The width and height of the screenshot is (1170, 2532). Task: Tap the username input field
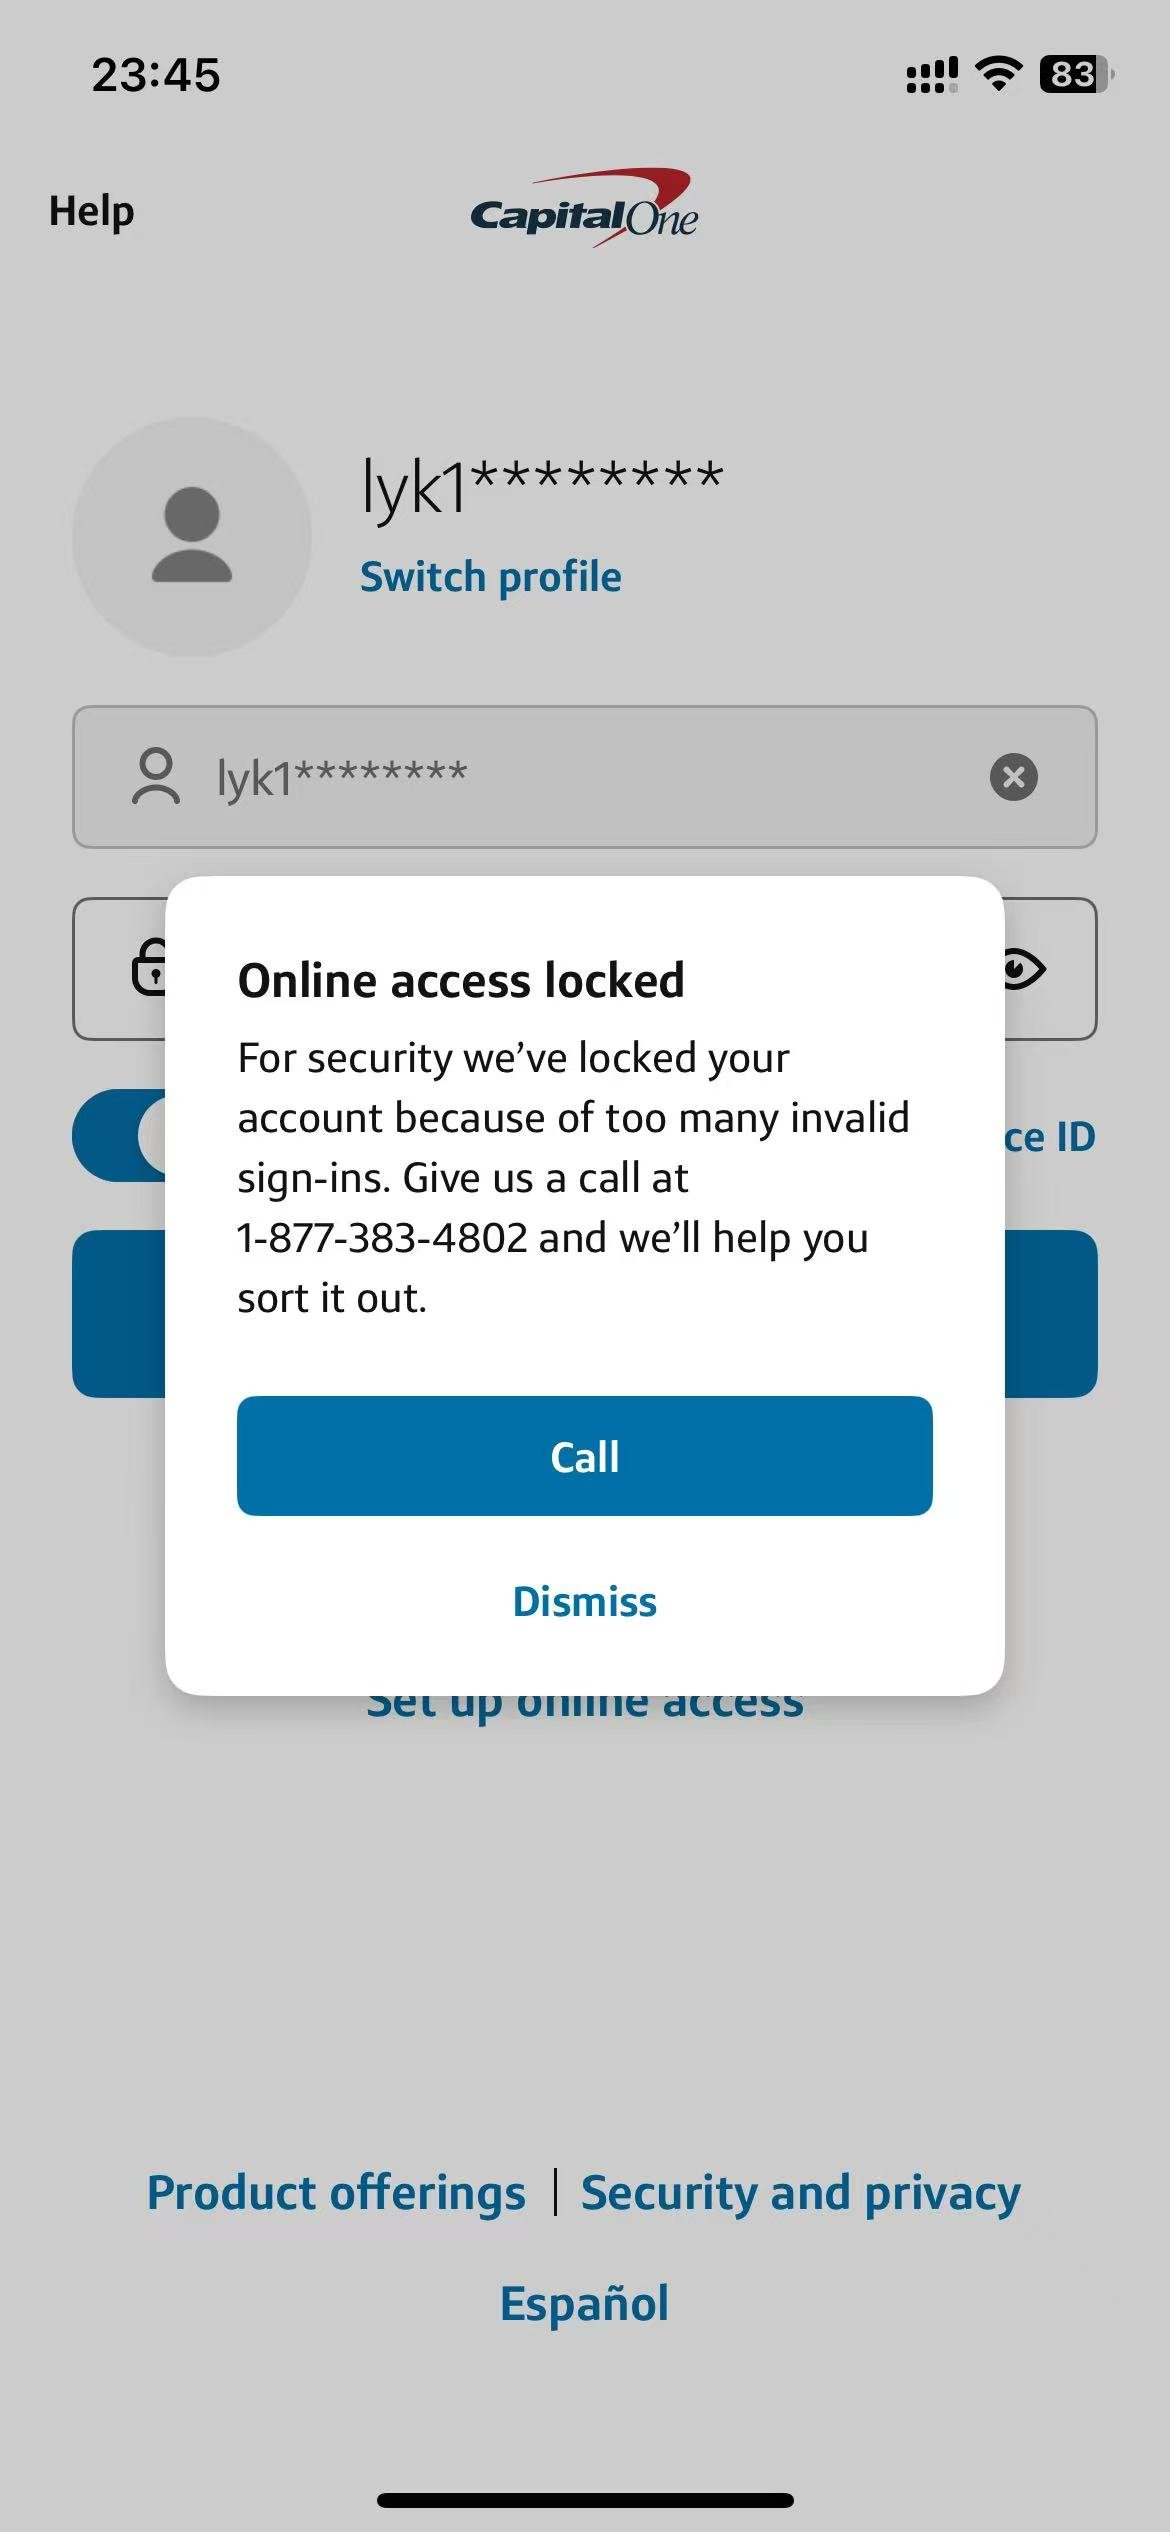click(585, 777)
